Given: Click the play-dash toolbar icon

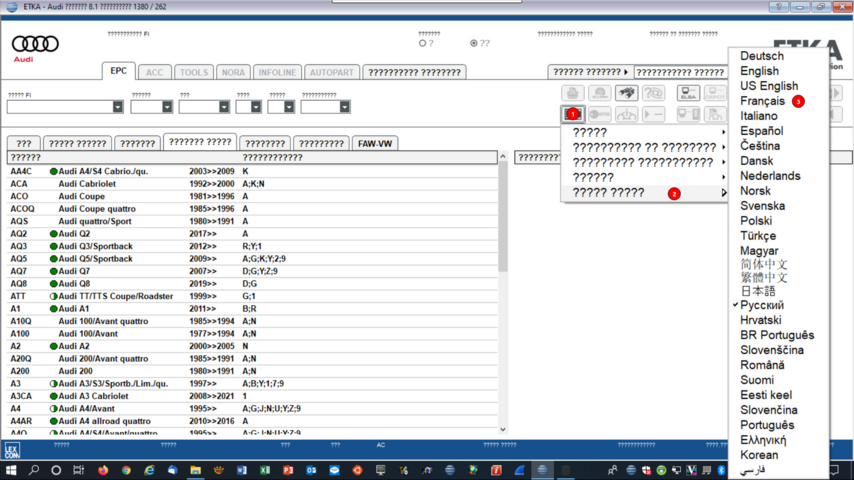Looking at the screenshot, I should [x=653, y=114].
